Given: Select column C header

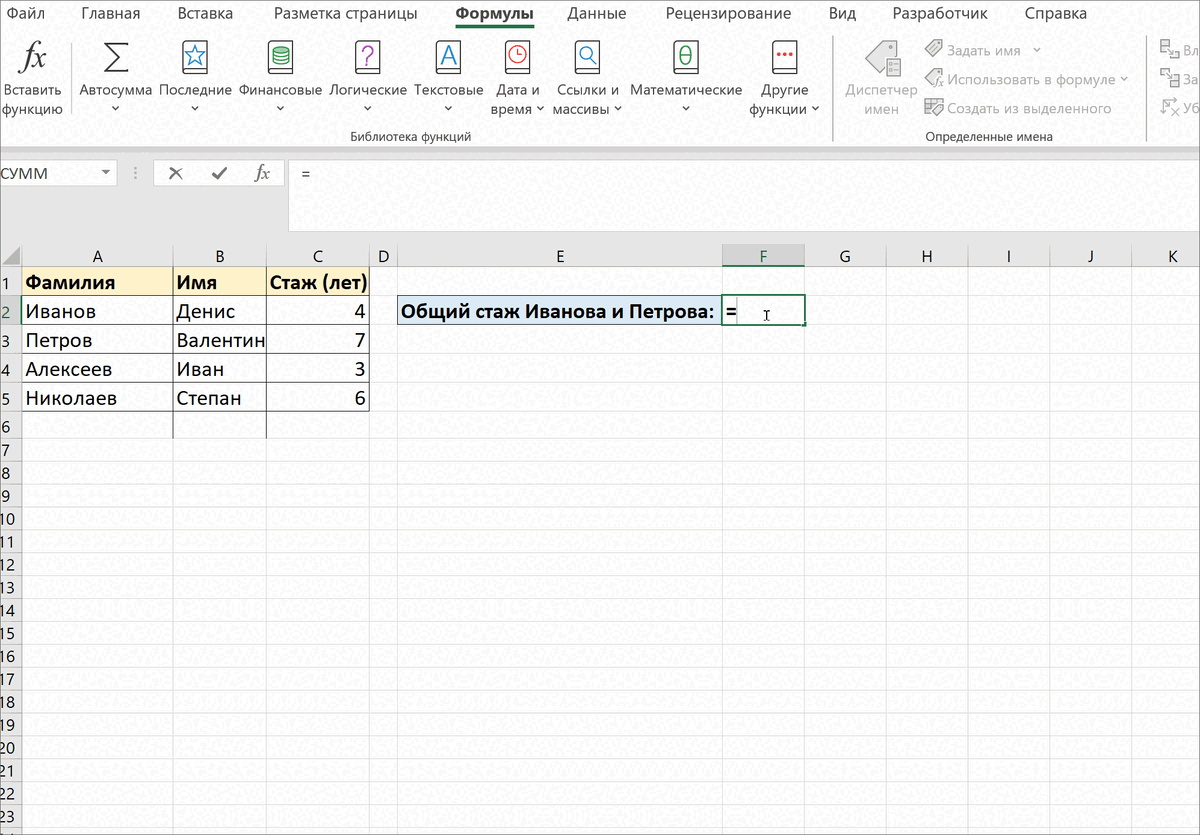Looking at the screenshot, I should [x=318, y=257].
